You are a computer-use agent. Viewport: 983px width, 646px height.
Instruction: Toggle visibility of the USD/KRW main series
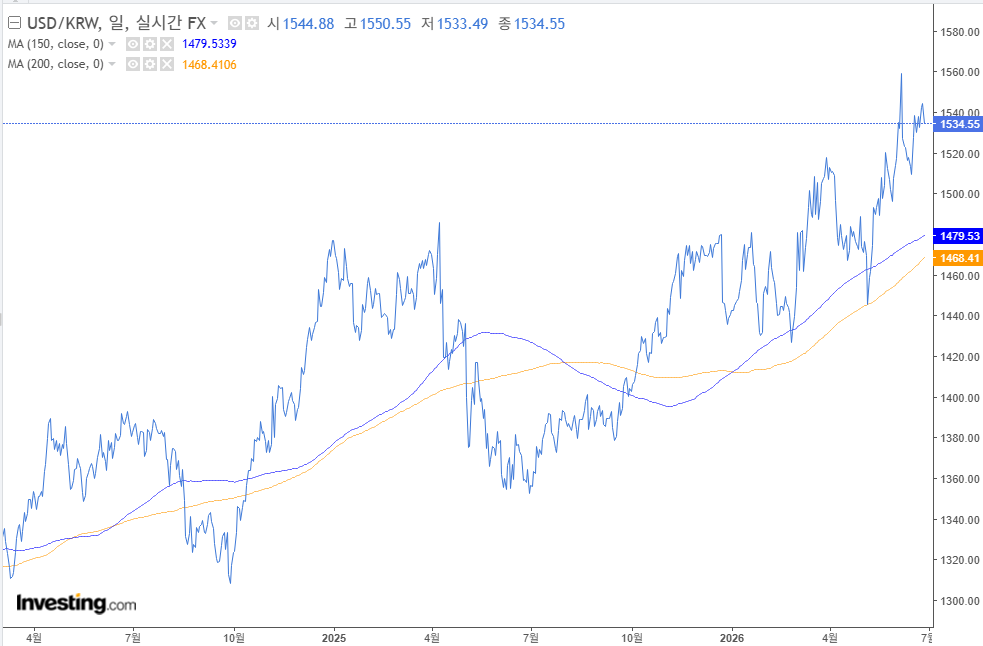pyautogui.click(x=234, y=24)
